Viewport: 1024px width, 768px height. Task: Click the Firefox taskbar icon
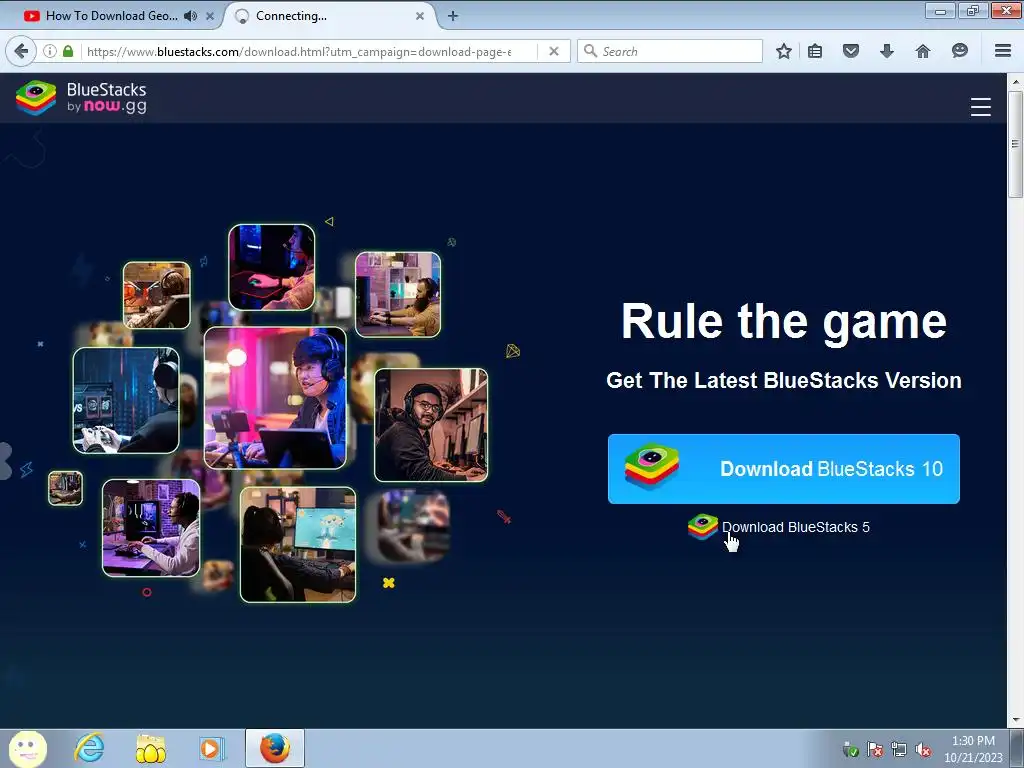point(275,748)
